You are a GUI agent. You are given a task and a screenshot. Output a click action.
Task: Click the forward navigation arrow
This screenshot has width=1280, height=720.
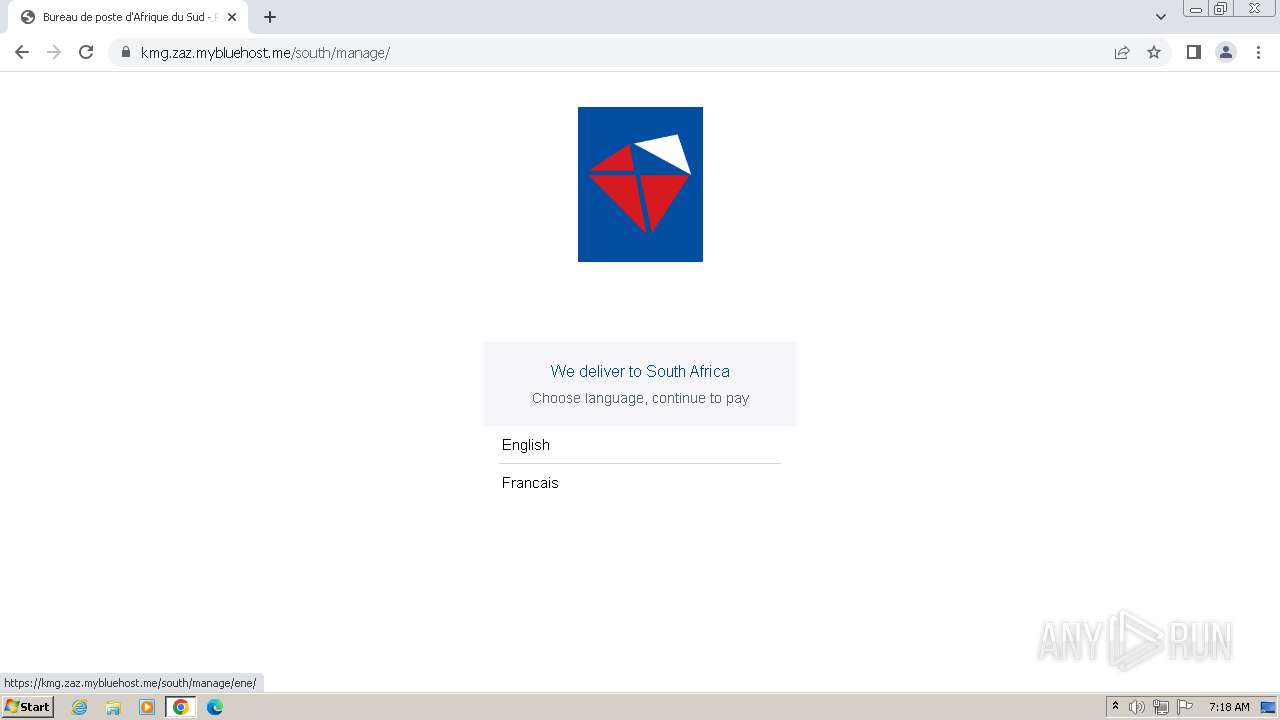tap(54, 52)
